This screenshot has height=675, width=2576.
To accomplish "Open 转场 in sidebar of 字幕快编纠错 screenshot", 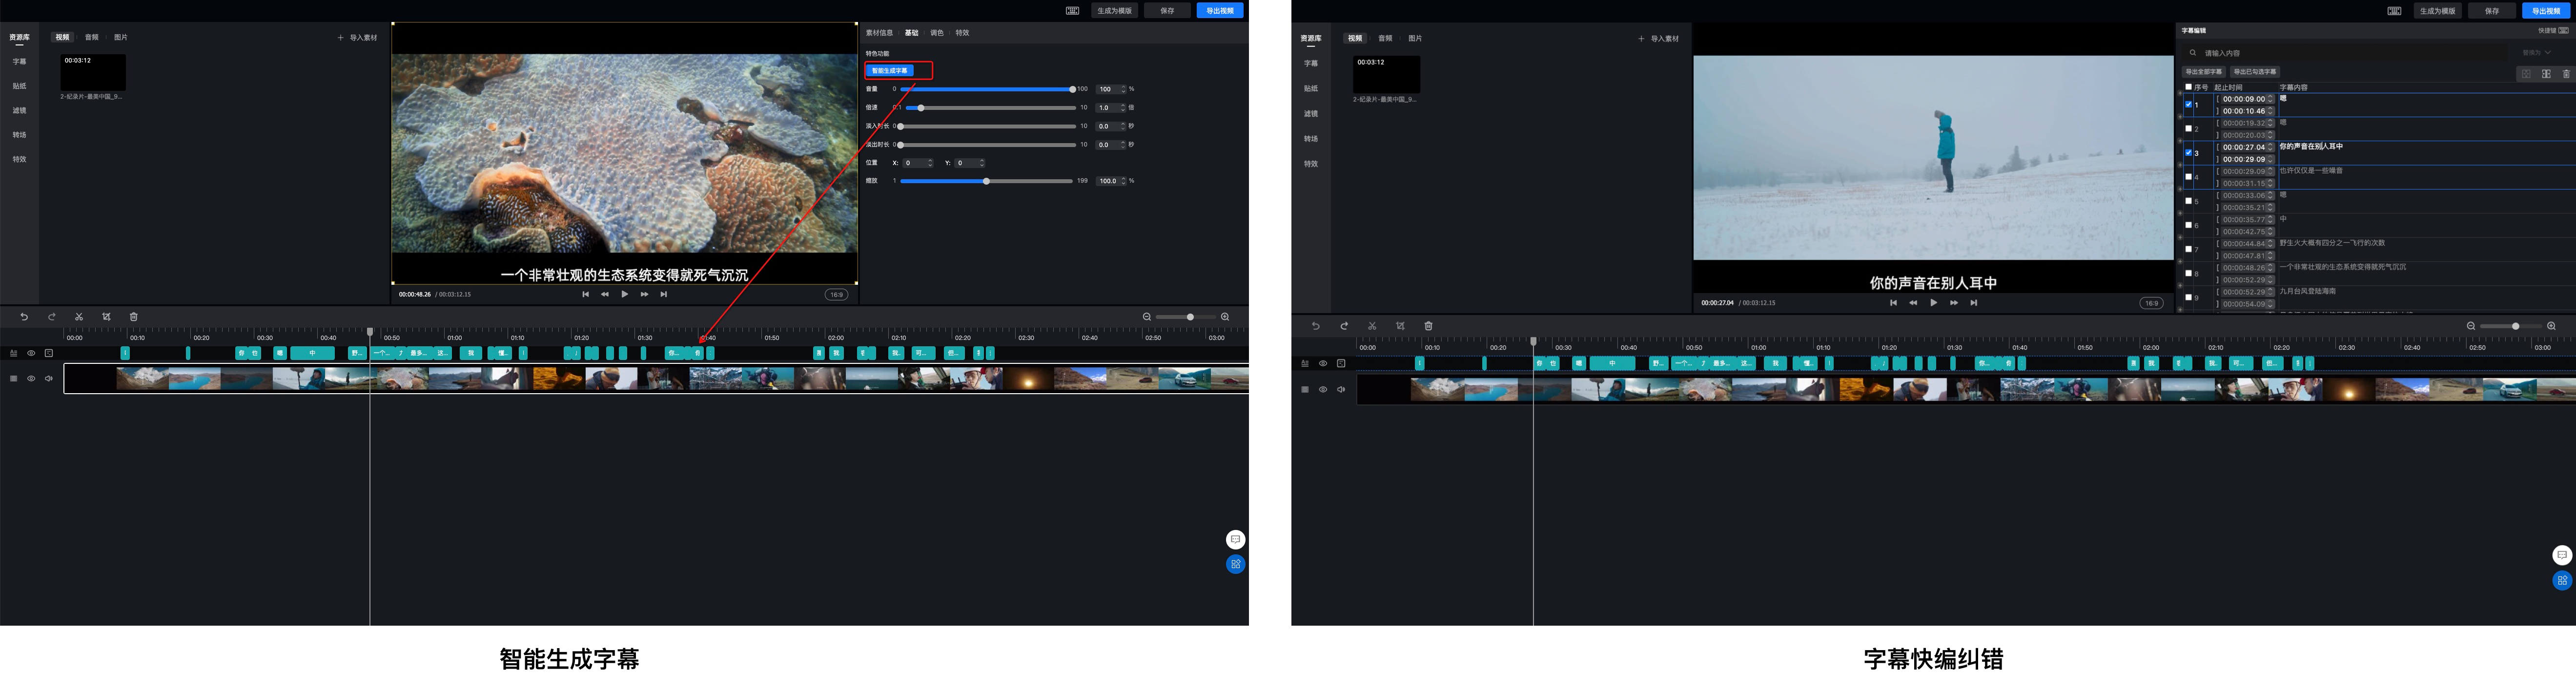I will tap(1311, 139).
